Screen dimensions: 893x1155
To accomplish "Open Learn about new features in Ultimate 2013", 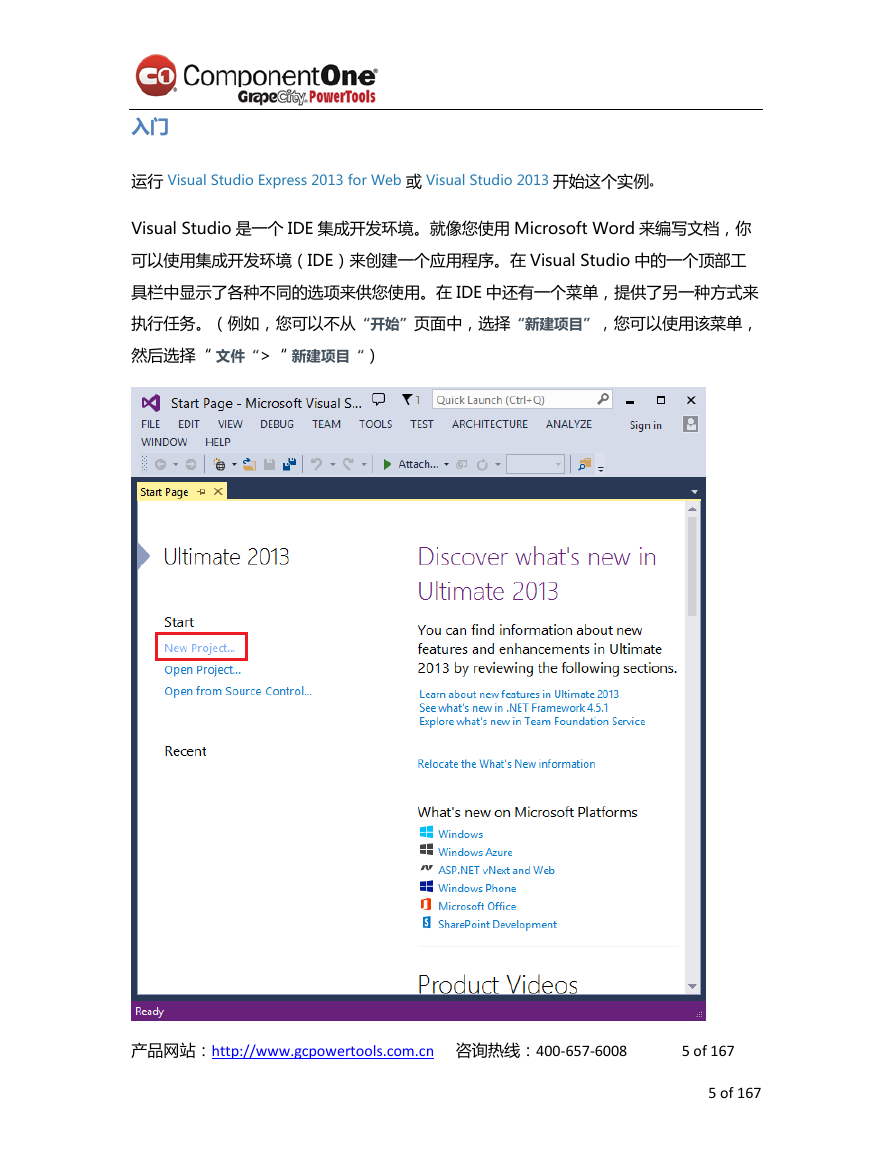I will point(519,694).
